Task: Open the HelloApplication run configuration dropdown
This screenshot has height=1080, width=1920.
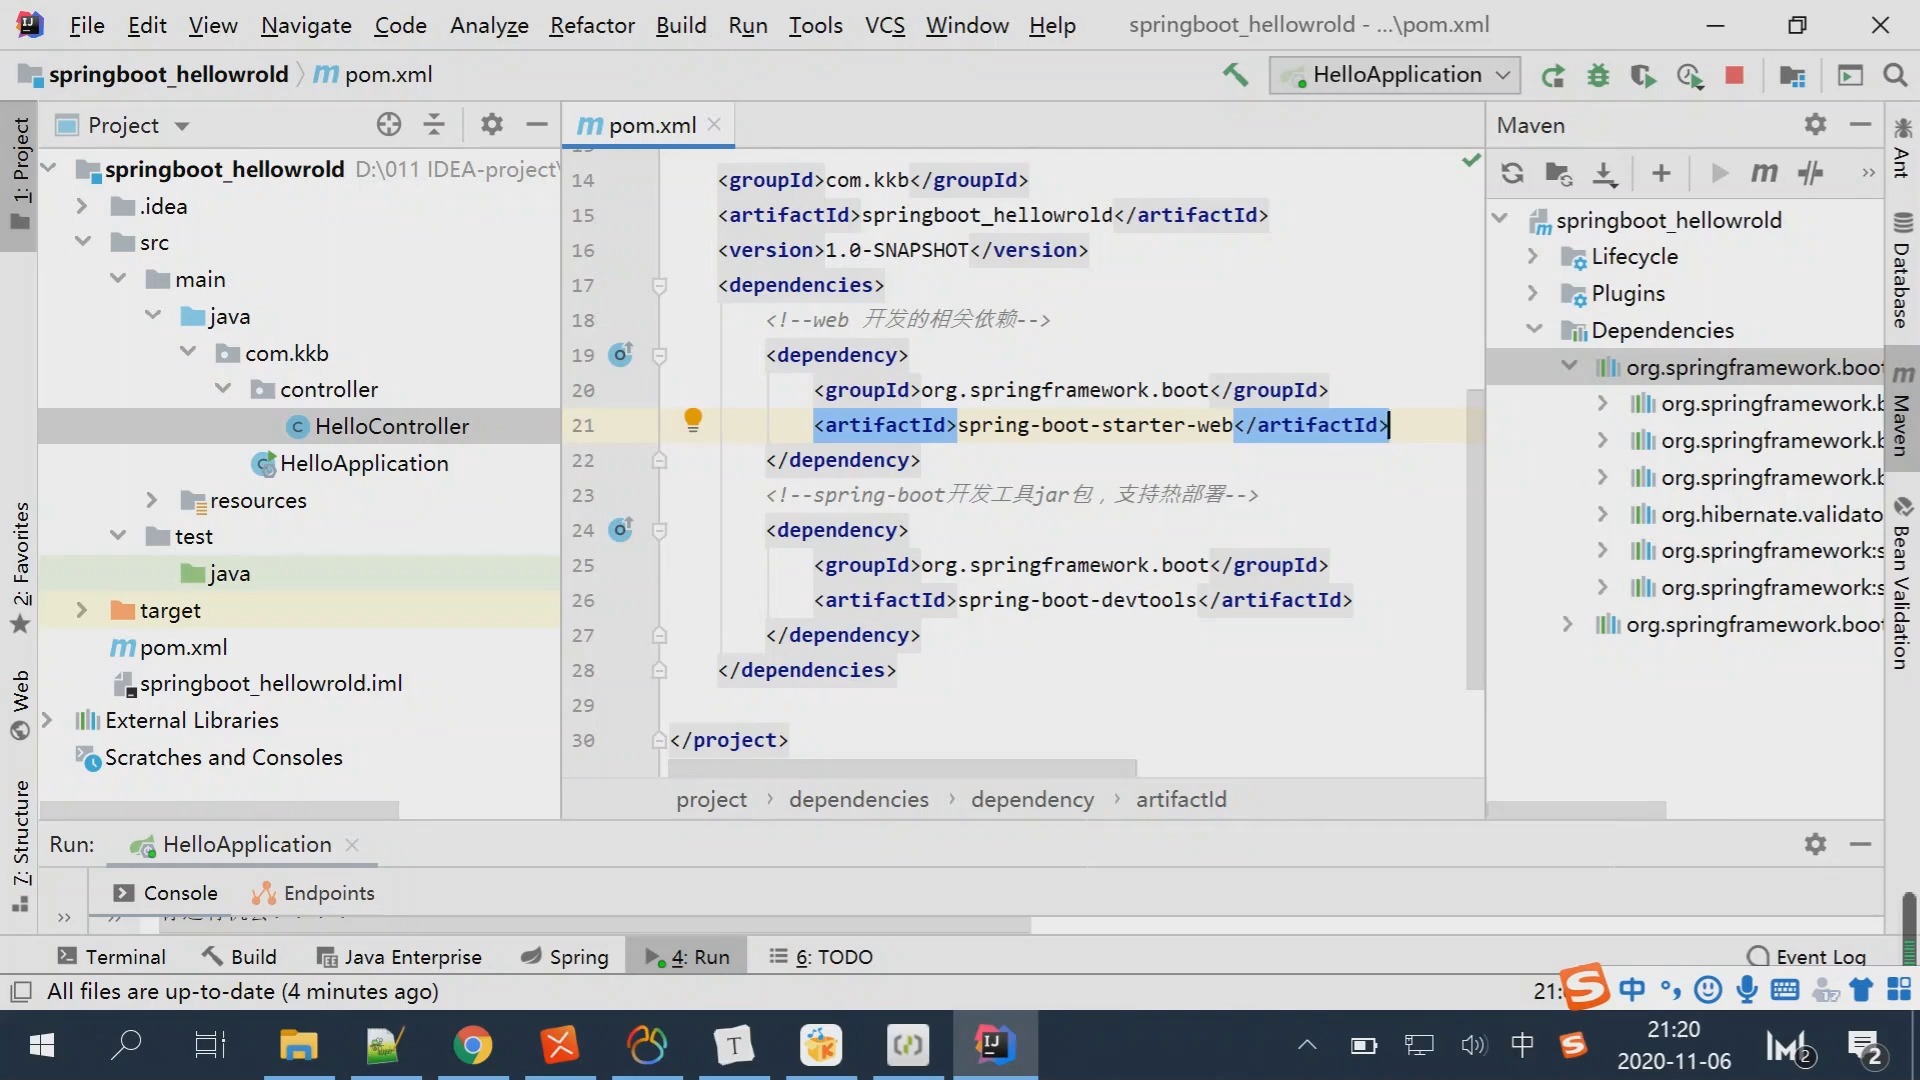Action: (x=1396, y=75)
